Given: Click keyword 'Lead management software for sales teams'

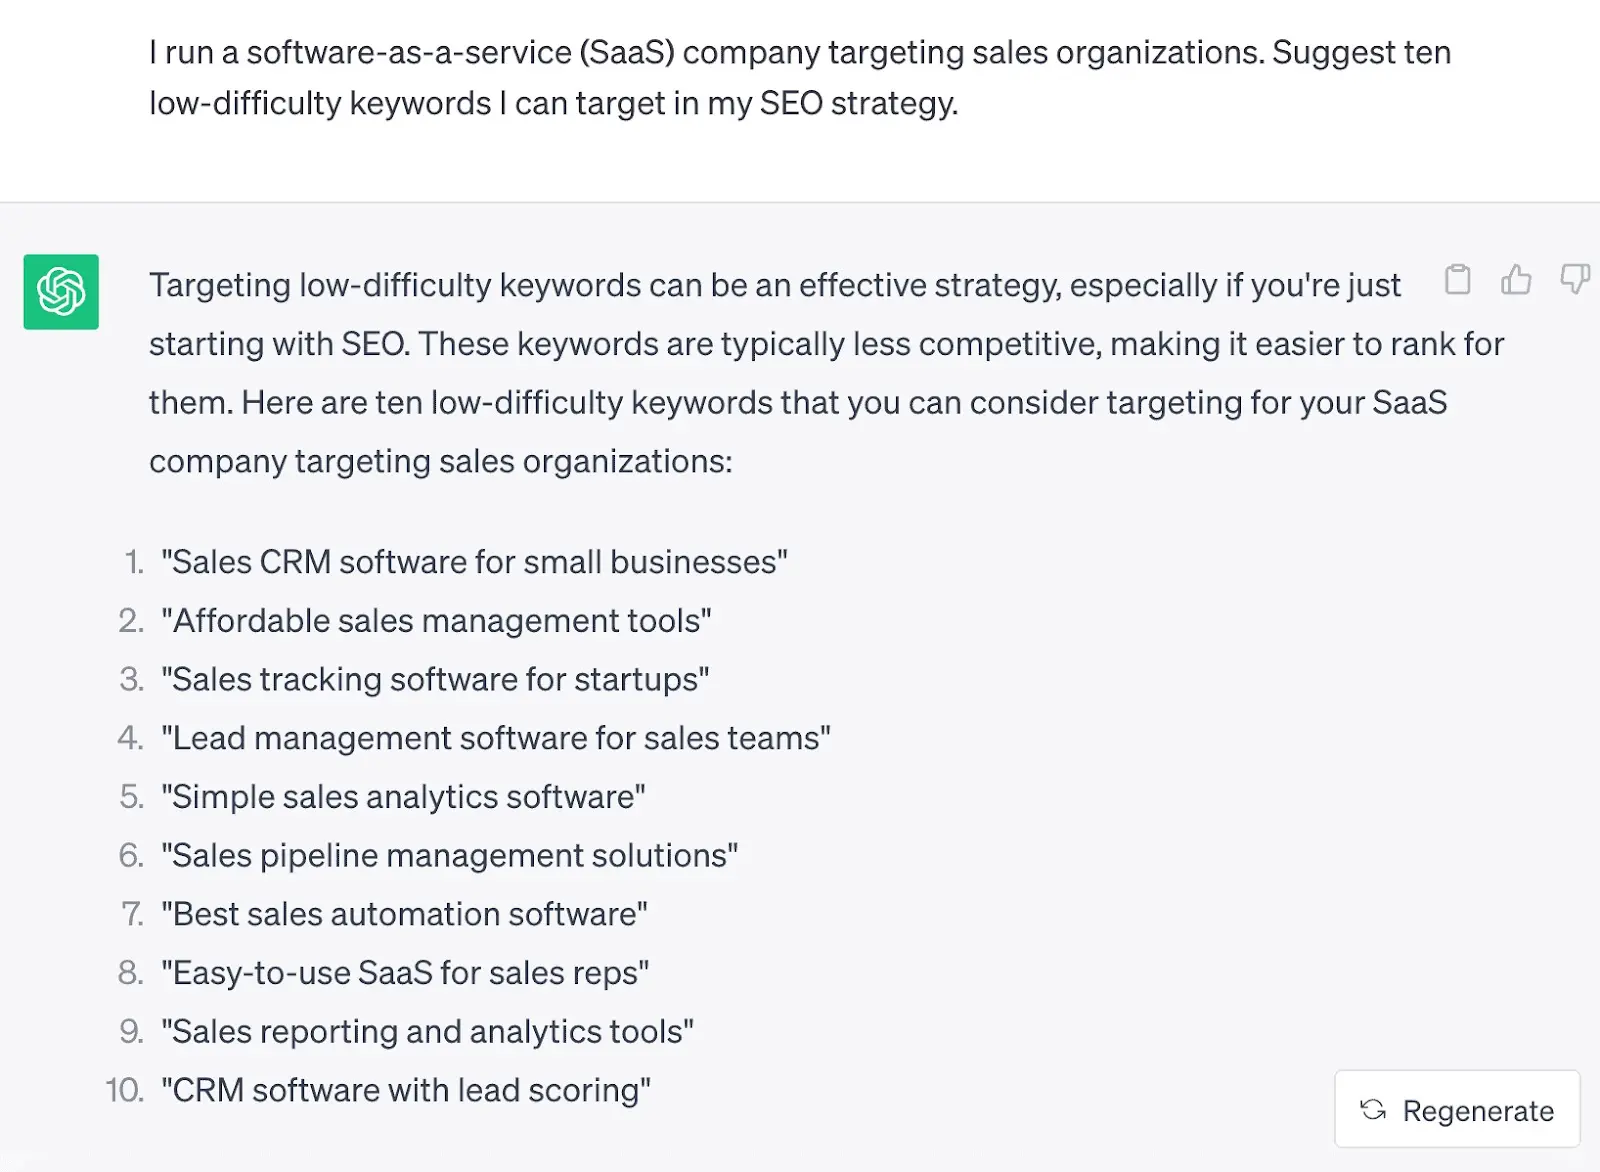Looking at the screenshot, I should 496,738.
